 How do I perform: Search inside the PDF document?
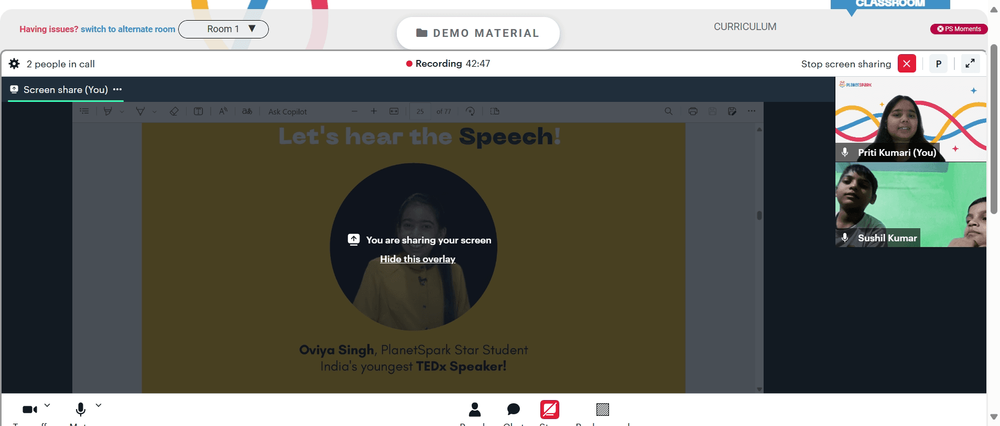[668, 111]
